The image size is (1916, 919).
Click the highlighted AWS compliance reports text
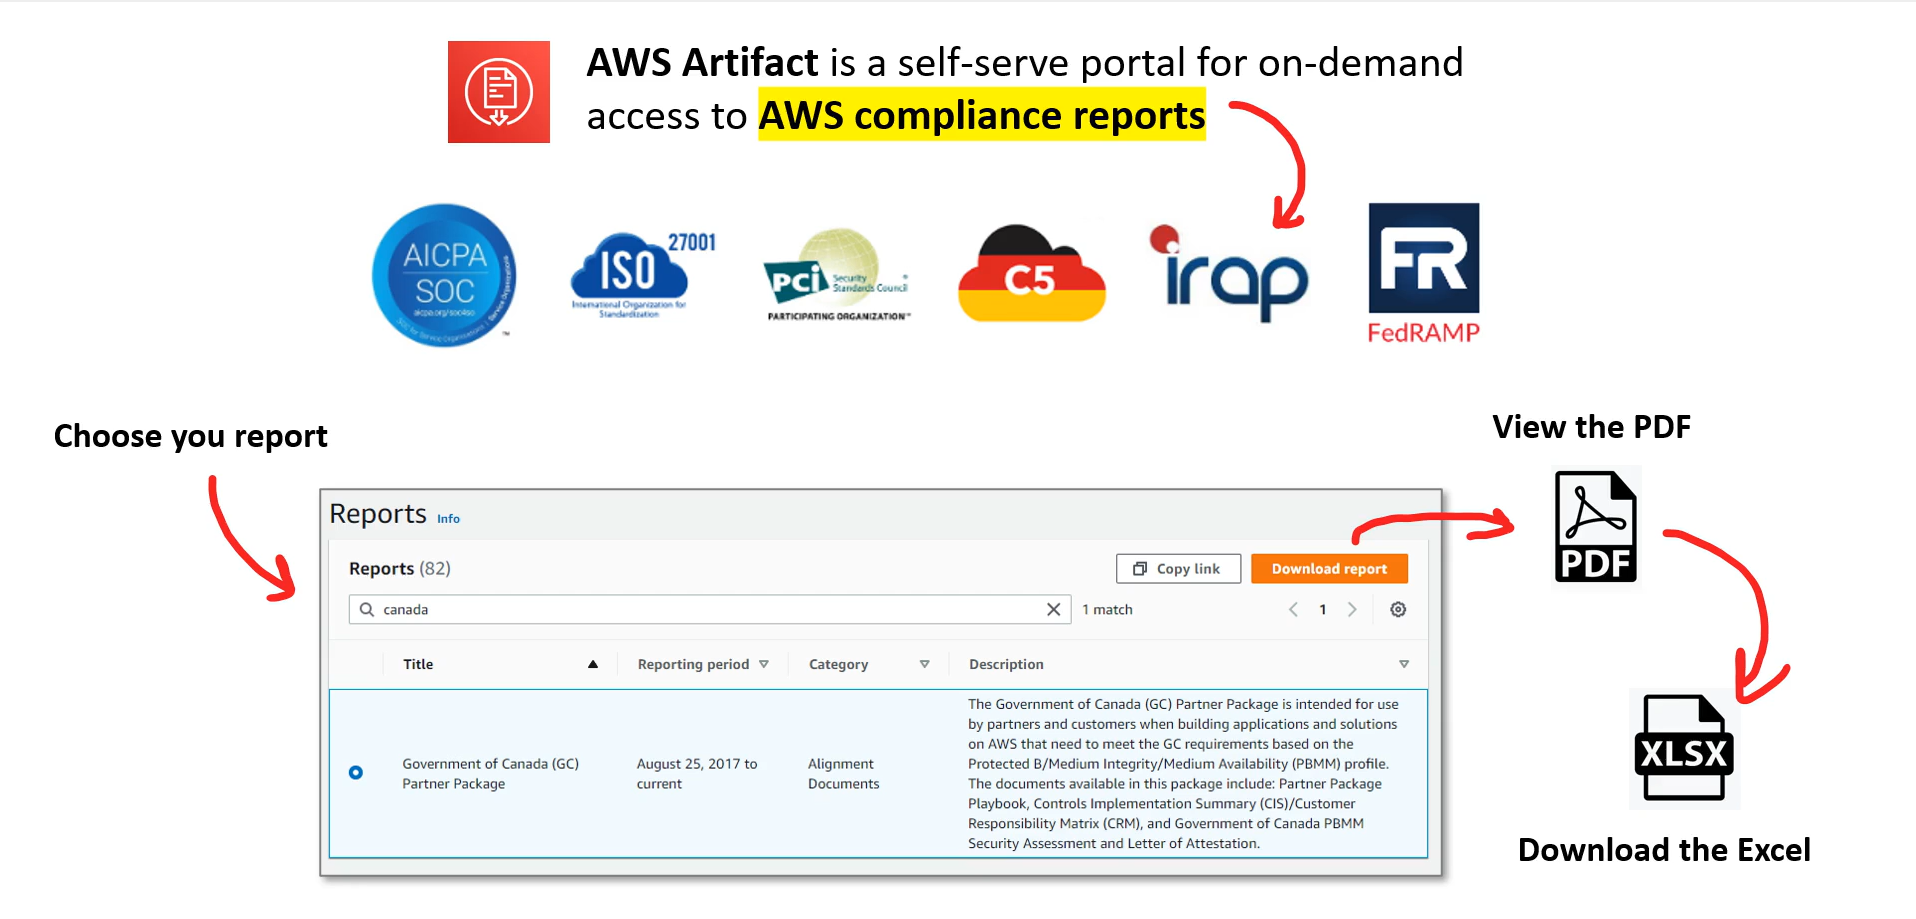click(981, 115)
